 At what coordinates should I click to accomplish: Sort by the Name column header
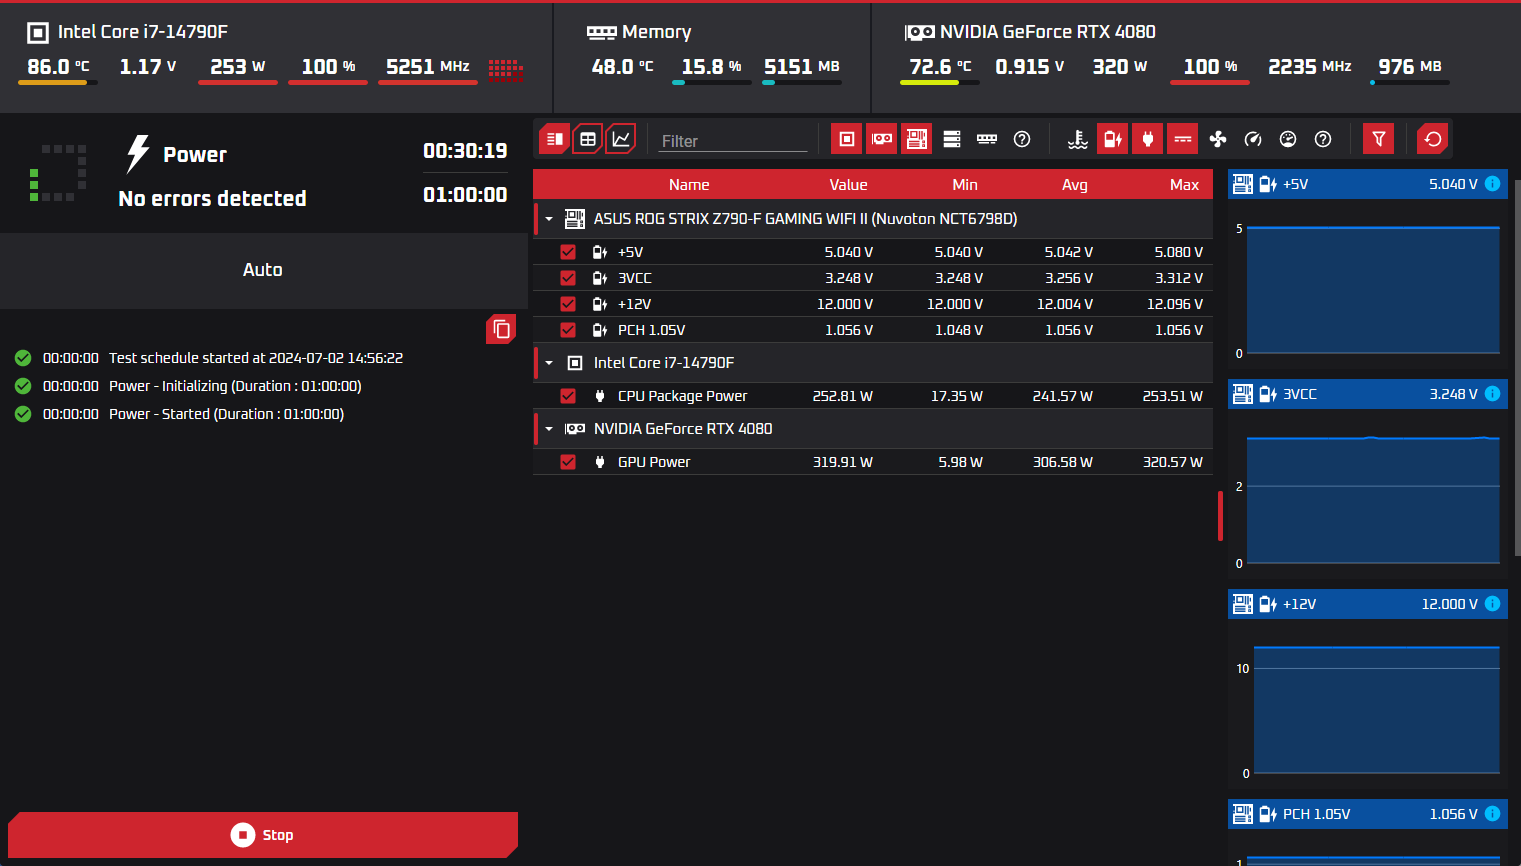(688, 185)
